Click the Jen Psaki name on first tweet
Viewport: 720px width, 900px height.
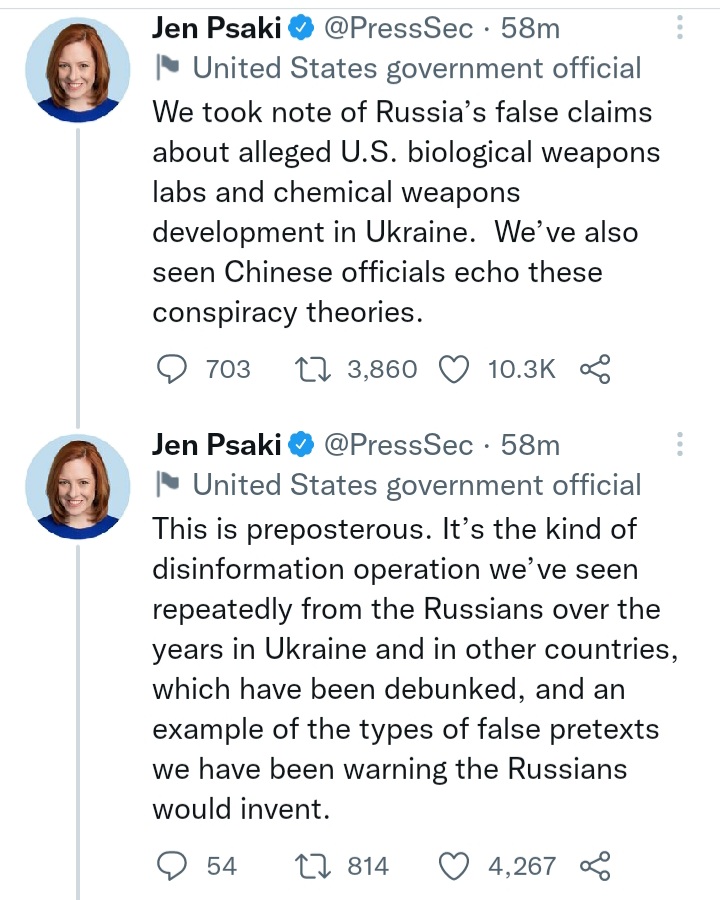216,28
